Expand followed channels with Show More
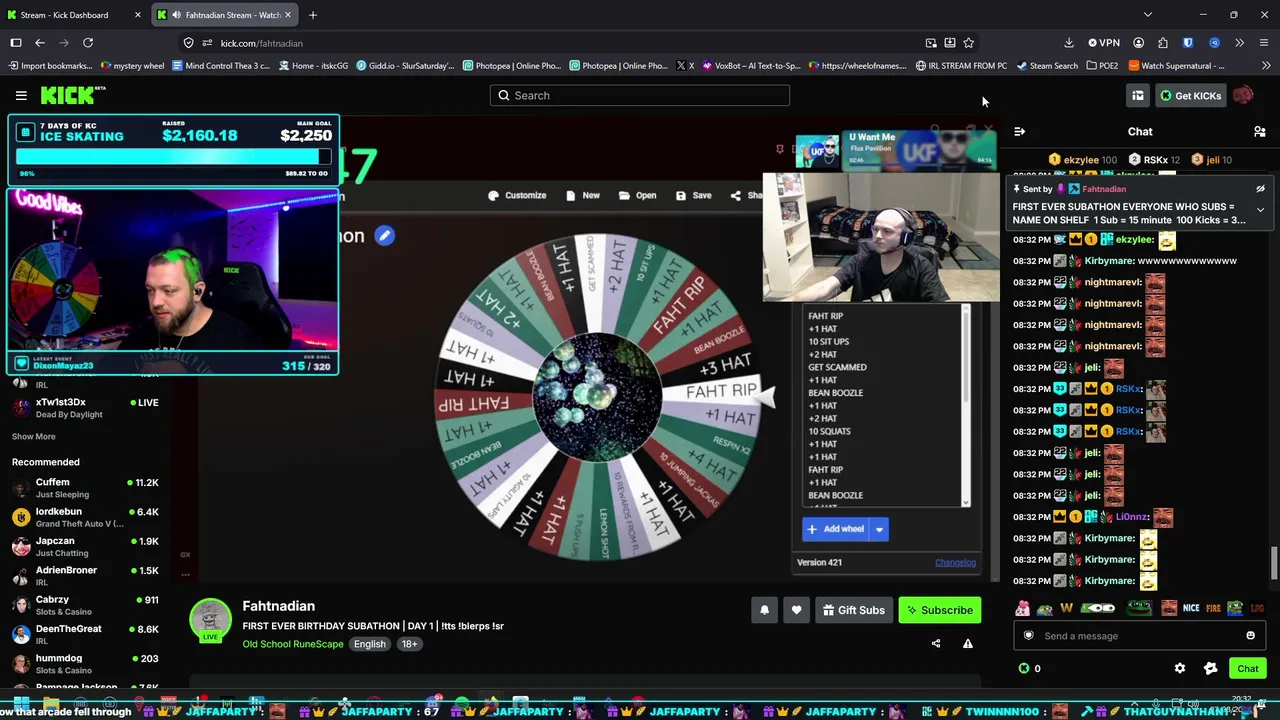1280x720 pixels. click(34, 436)
